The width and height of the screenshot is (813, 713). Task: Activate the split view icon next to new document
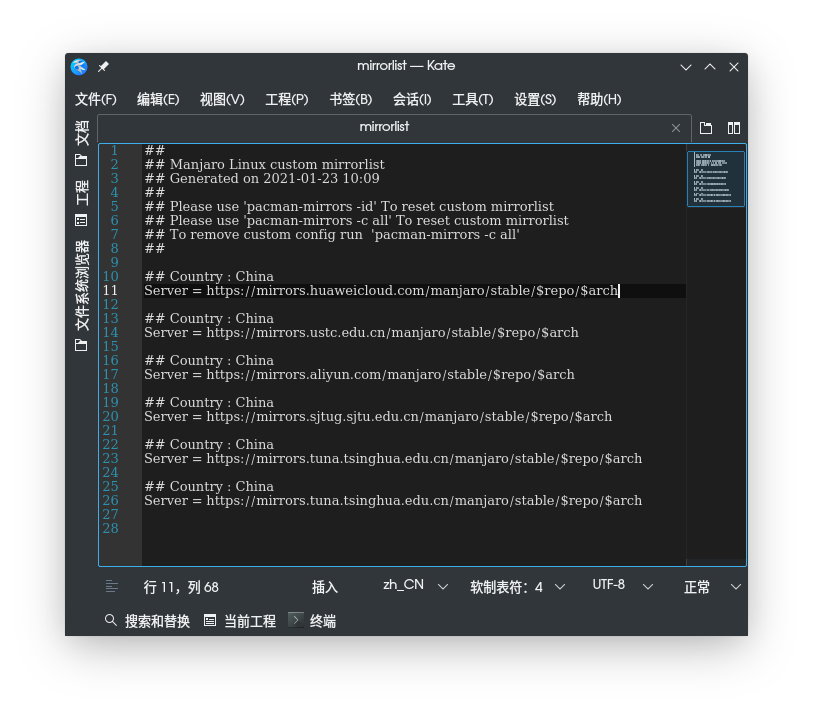point(734,128)
